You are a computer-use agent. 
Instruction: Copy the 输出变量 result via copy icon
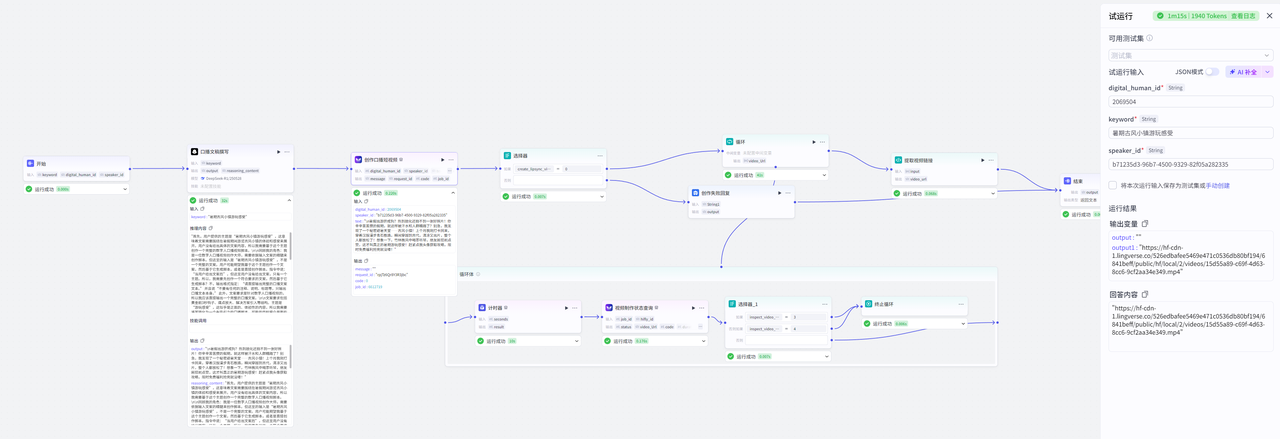(x=1145, y=223)
